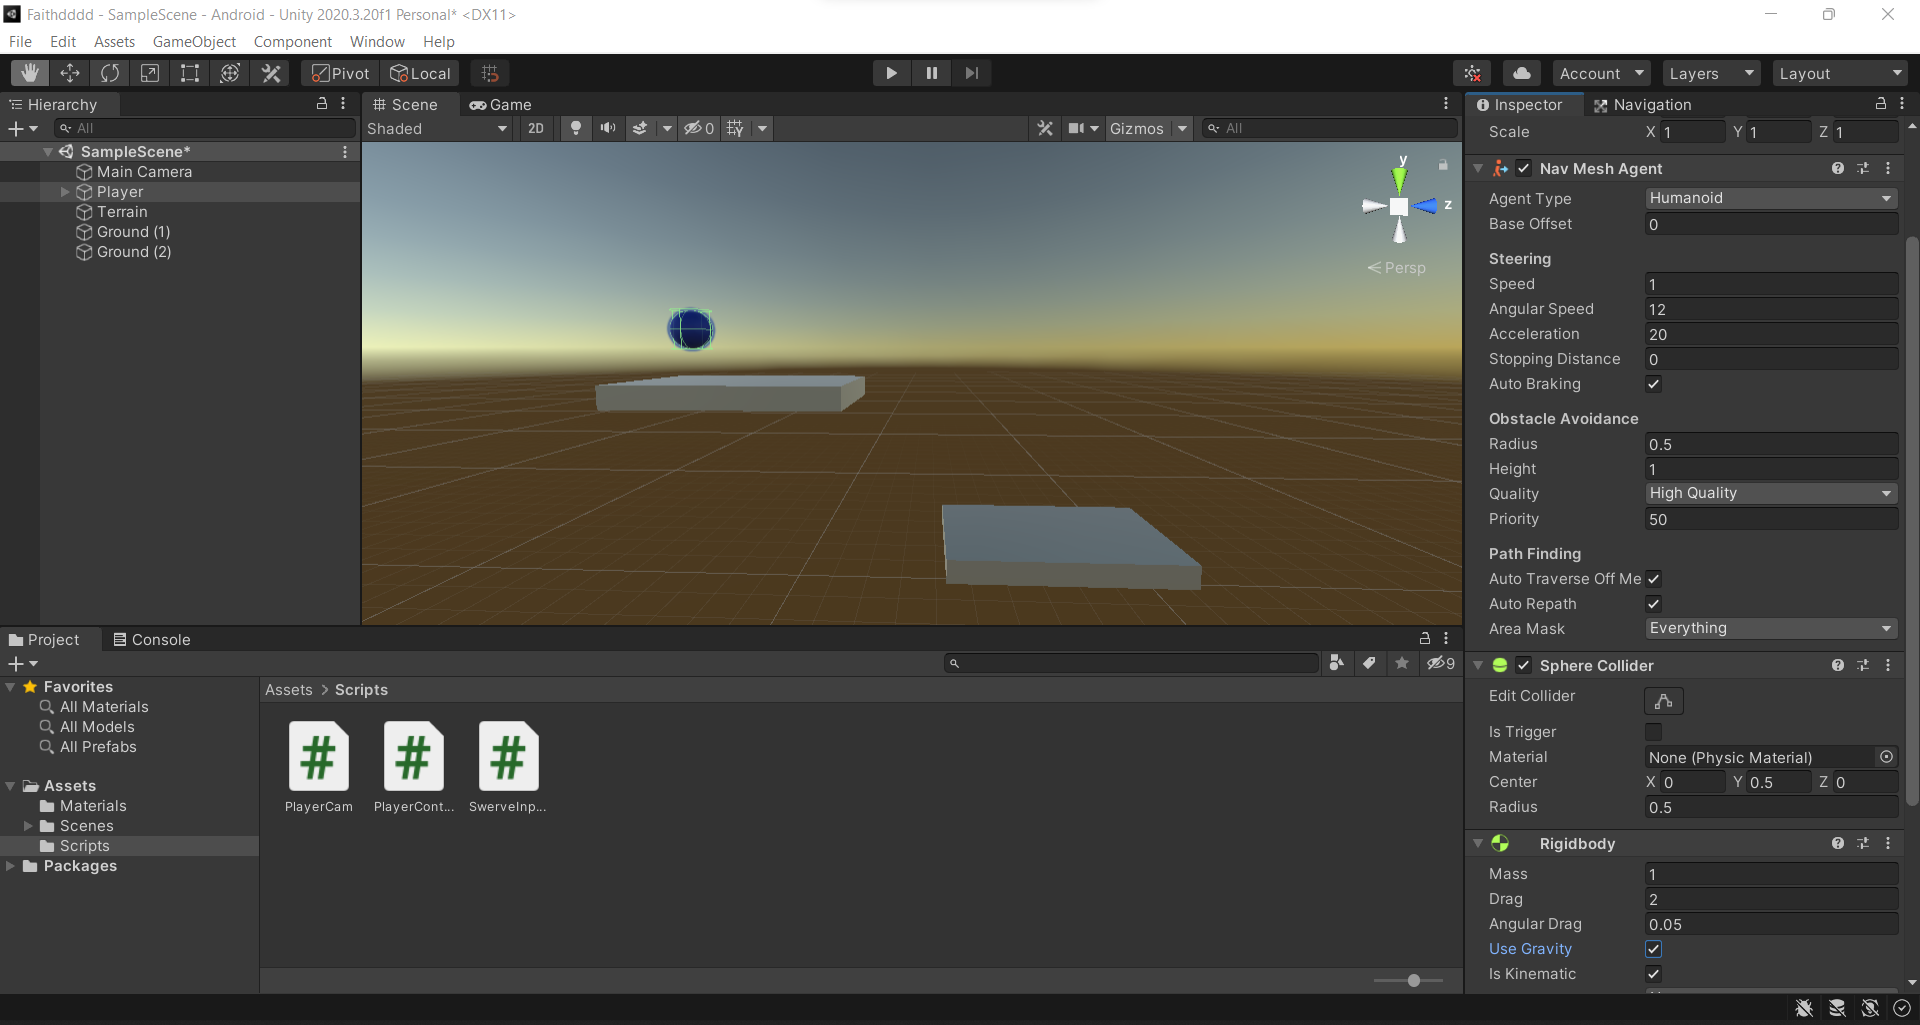The width and height of the screenshot is (1920, 1025).
Task: Enable Nav Mesh Agent component checkbox
Action: (x=1523, y=168)
